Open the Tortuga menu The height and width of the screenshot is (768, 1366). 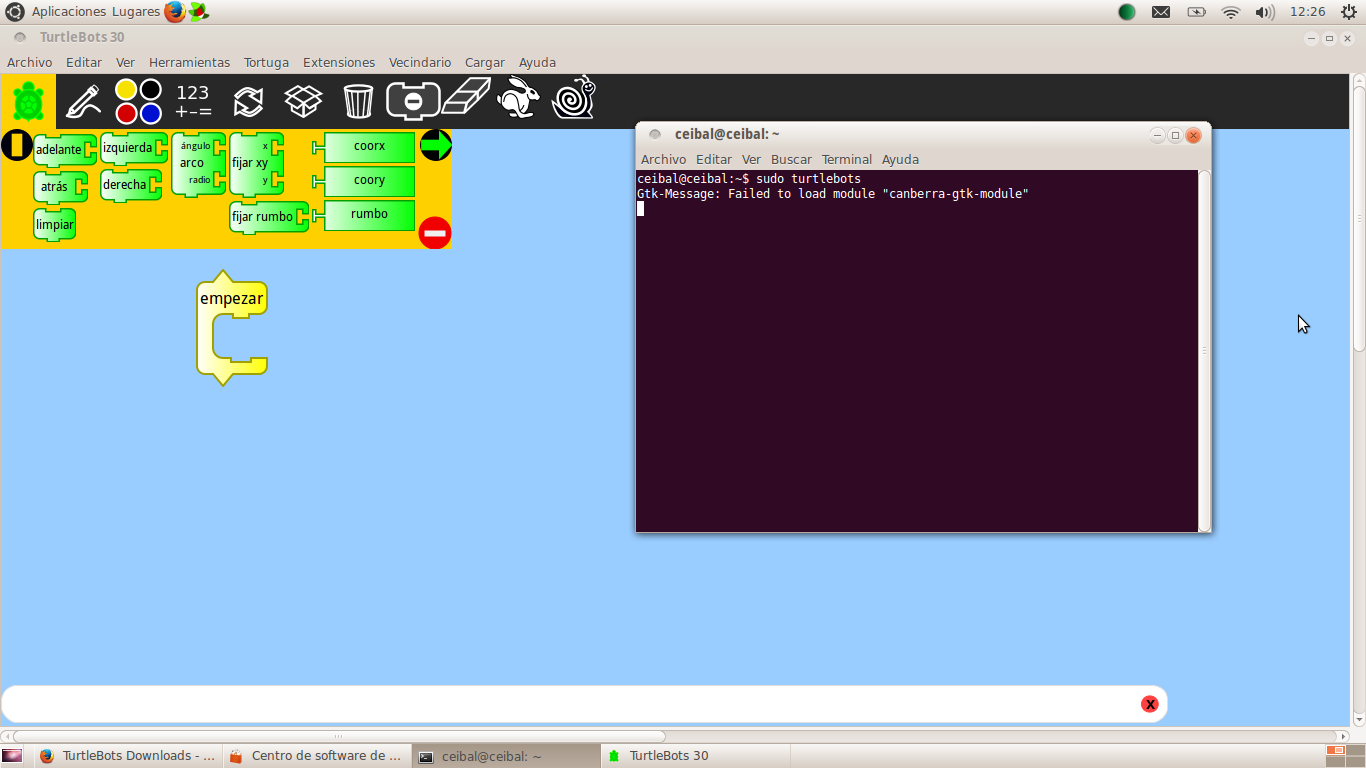click(x=266, y=62)
